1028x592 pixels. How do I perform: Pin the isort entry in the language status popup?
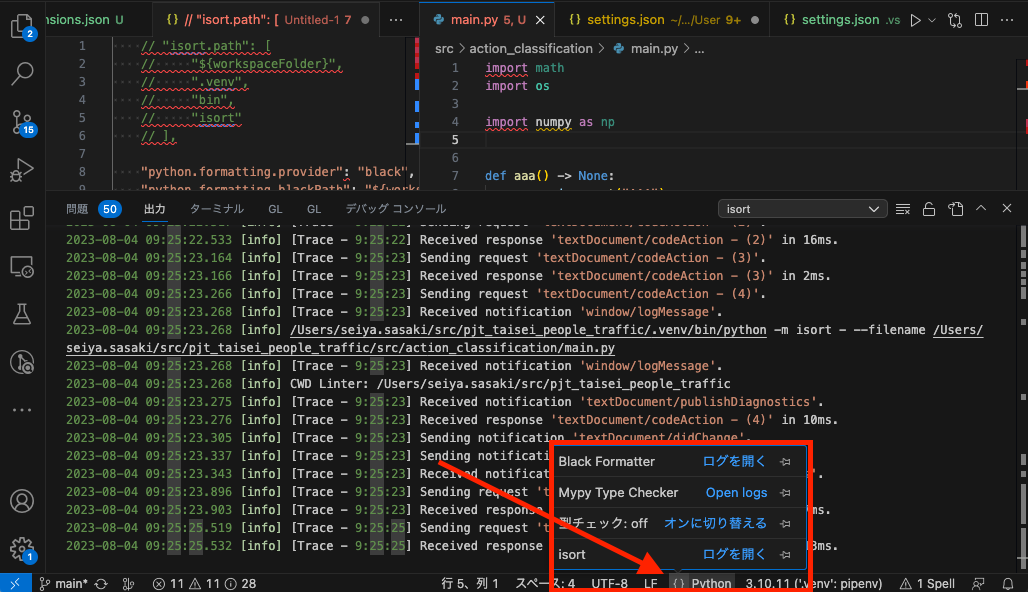click(786, 554)
